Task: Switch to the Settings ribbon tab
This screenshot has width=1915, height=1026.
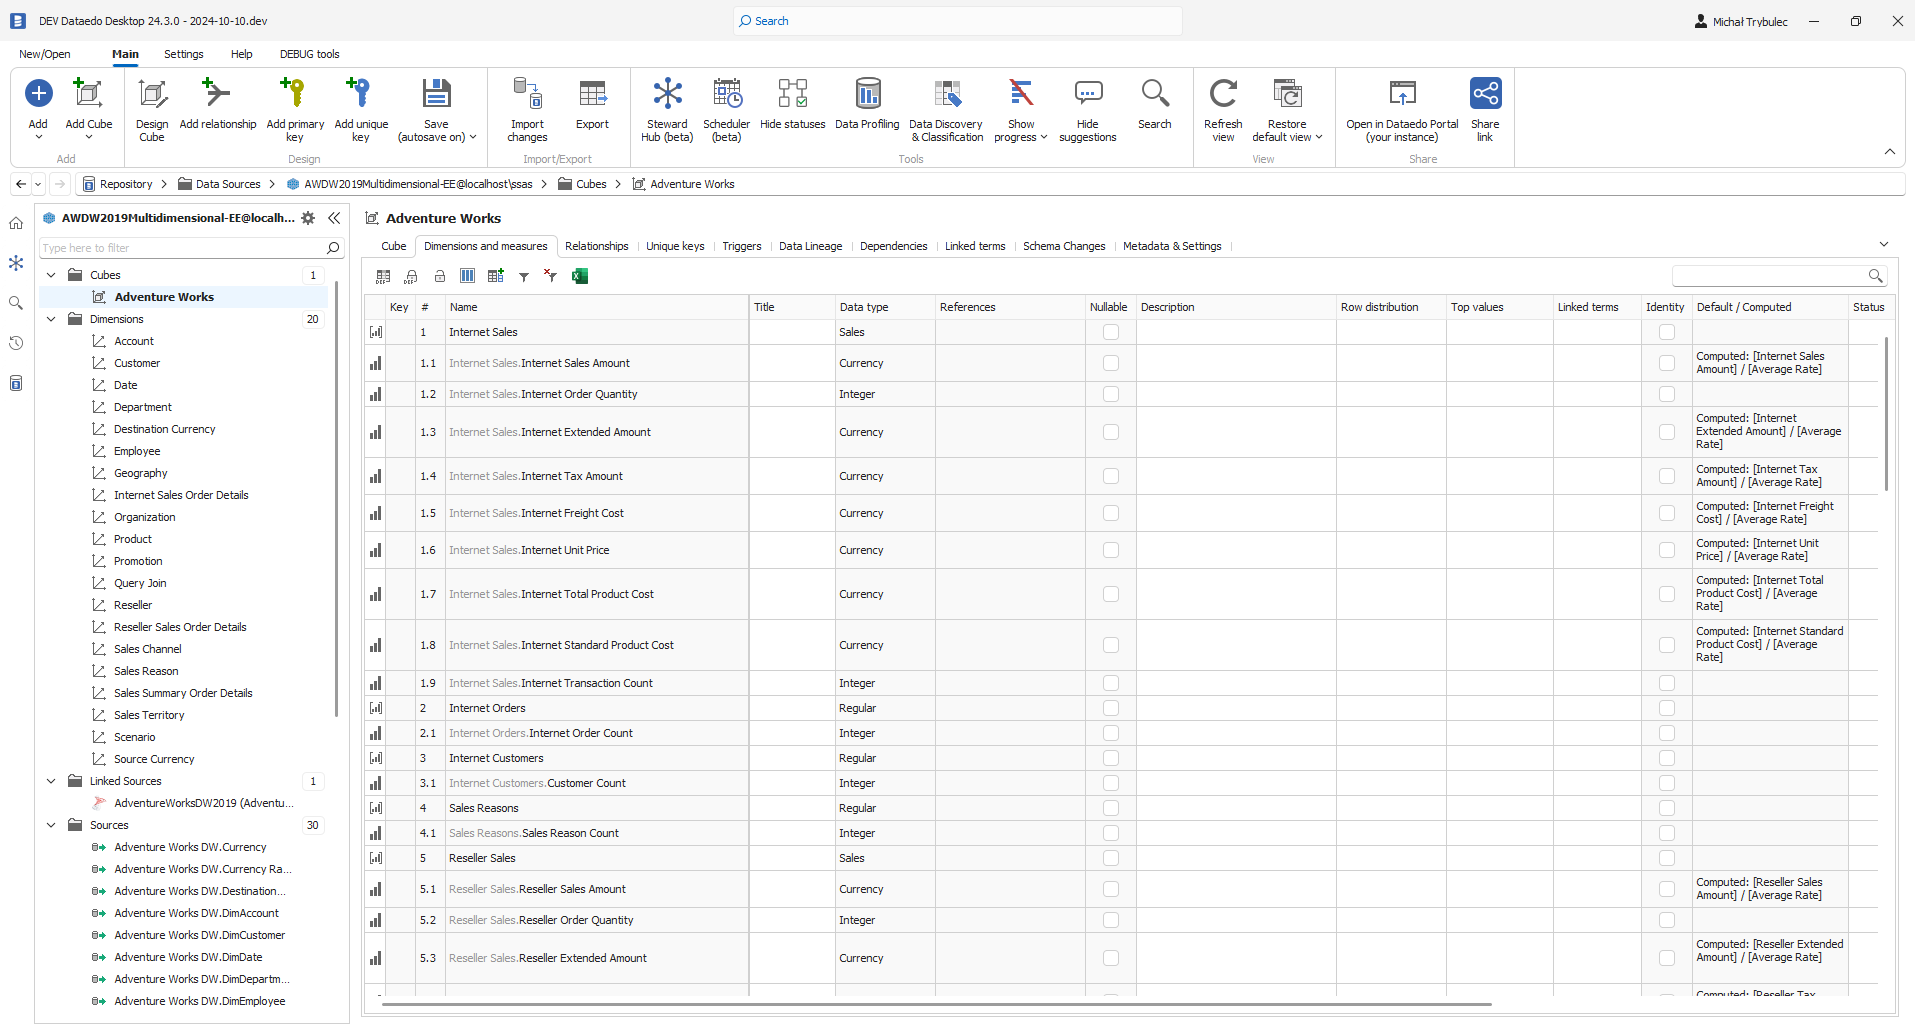Action: click(184, 54)
